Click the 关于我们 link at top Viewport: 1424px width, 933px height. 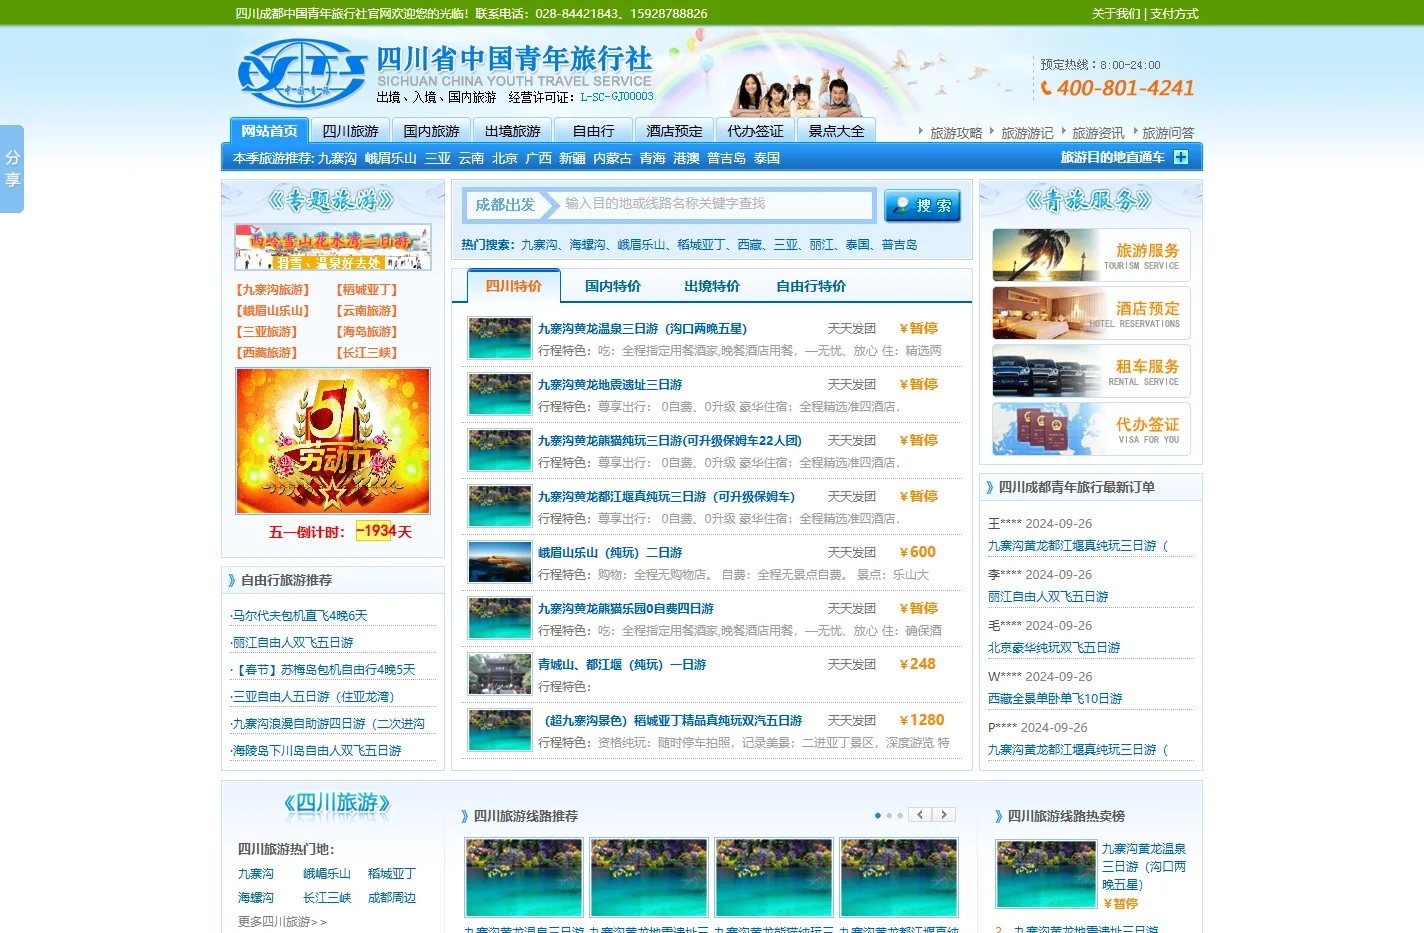(1116, 14)
